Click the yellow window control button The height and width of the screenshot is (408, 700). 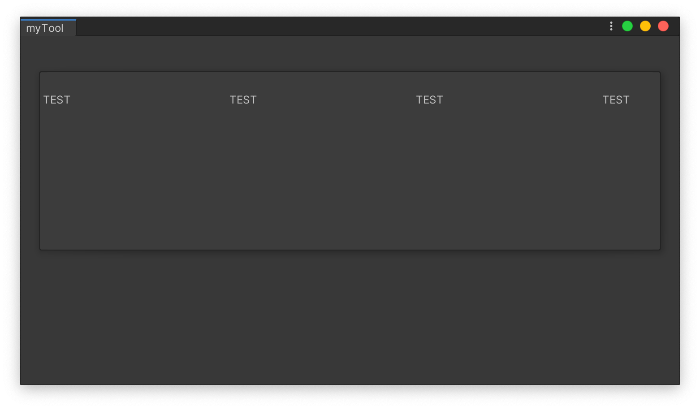[x=645, y=26]
